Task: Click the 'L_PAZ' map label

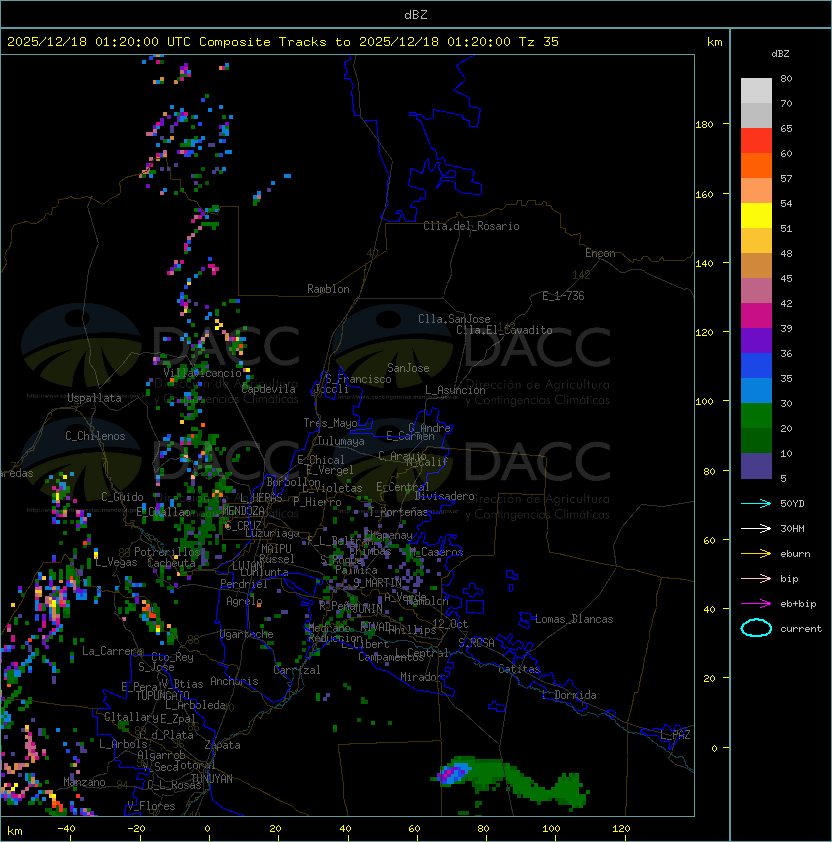Action: point(675,735)
